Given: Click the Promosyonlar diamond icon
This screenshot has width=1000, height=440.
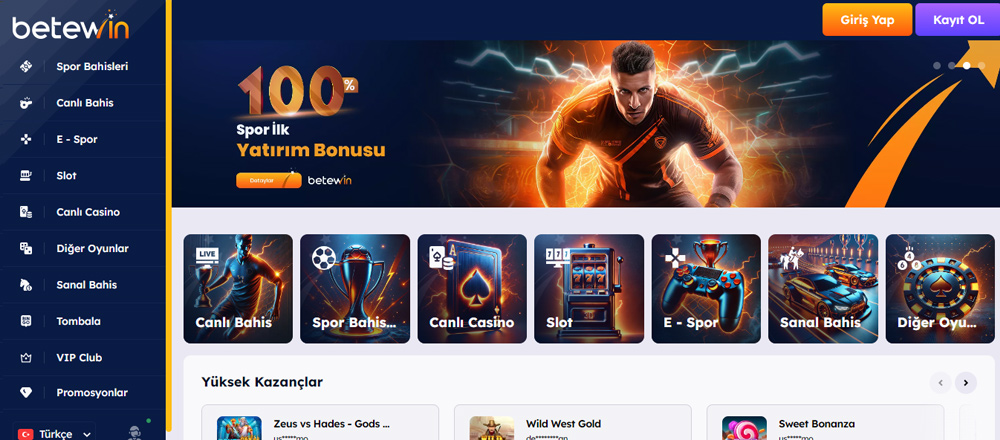Looking at the screenshot, I should tap(26, 393).
